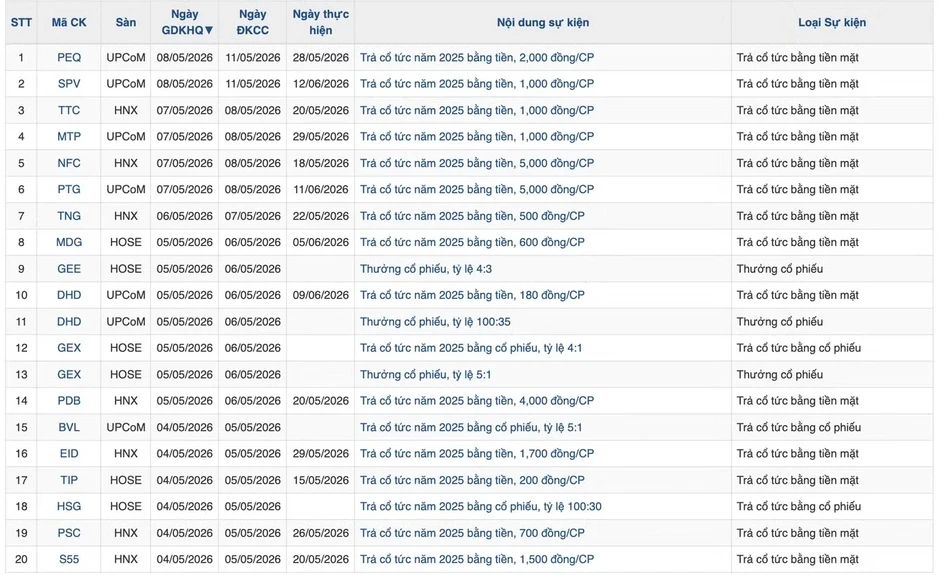Screen dimensions: 939x575
Task: View the NFC 5,000 đồng/CP dividend event
Action: pyautogui.click(x=477, y=163)
